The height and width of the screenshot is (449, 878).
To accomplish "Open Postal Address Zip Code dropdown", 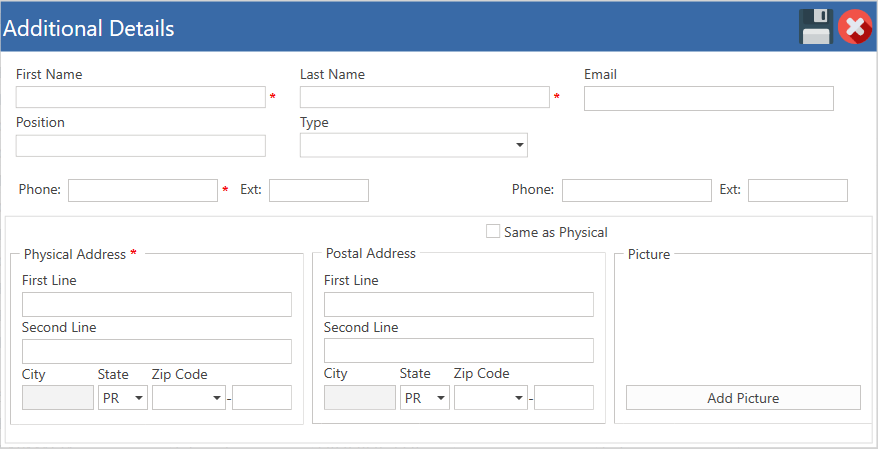I will coord(491,397).
